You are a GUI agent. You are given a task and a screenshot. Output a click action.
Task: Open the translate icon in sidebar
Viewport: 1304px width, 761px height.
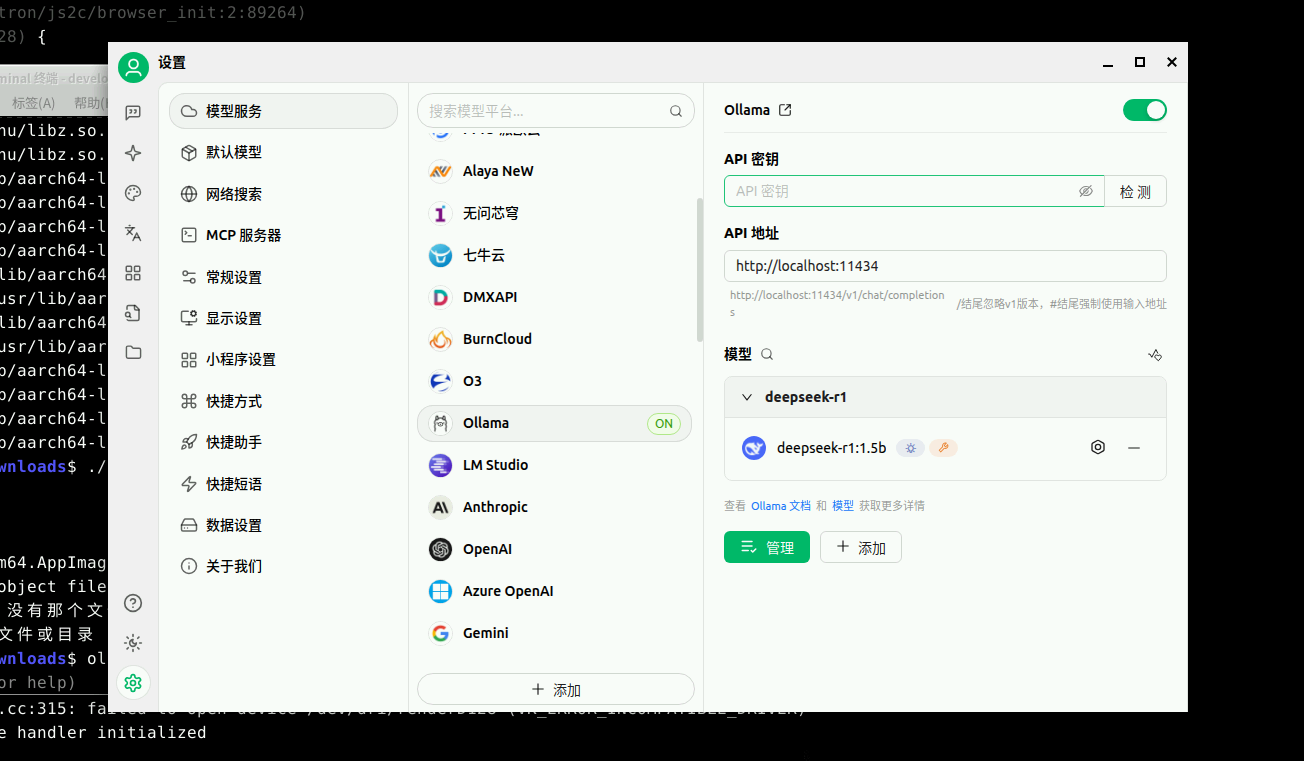133,233
